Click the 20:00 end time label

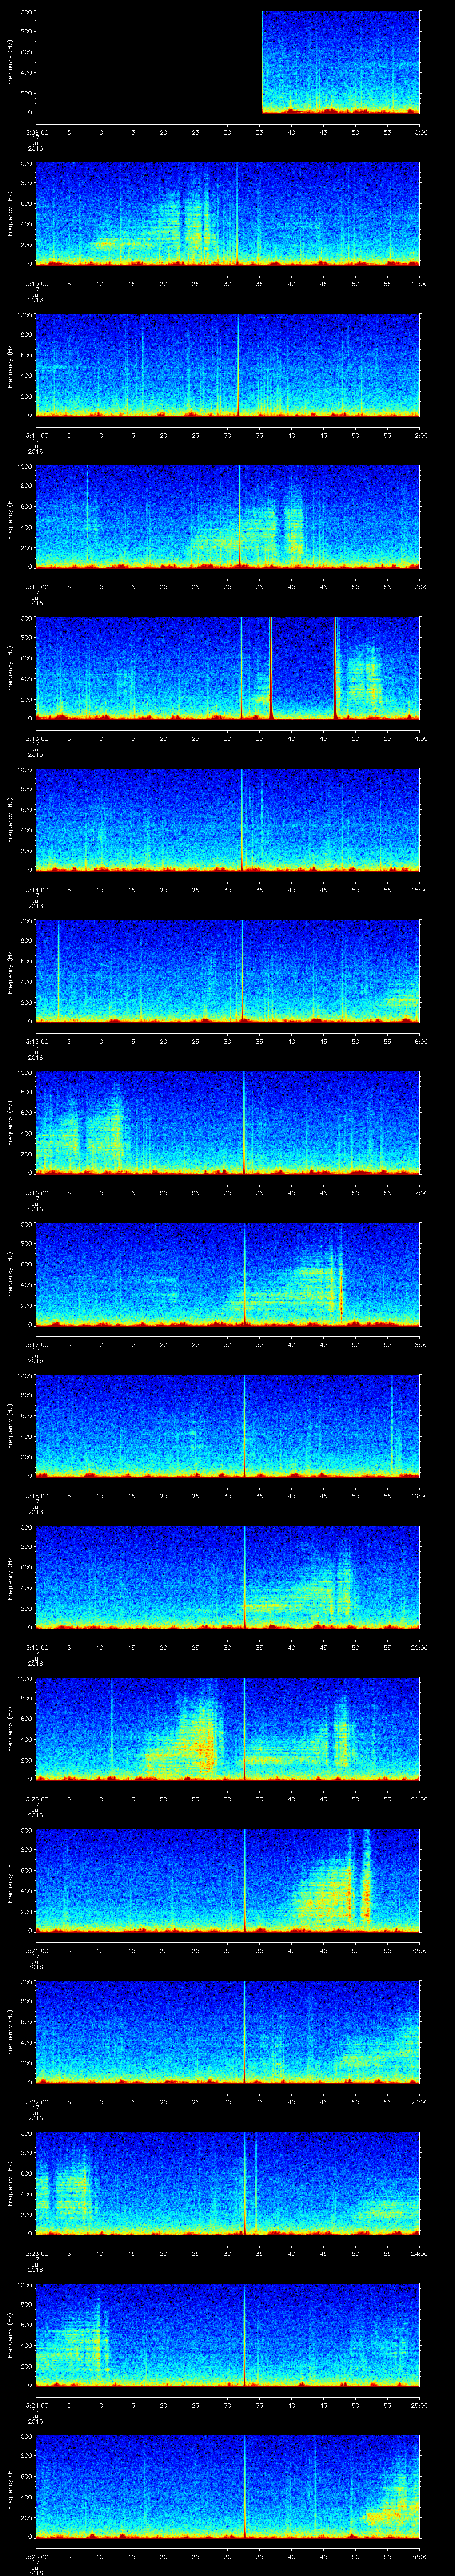[x=419, y=1647]
